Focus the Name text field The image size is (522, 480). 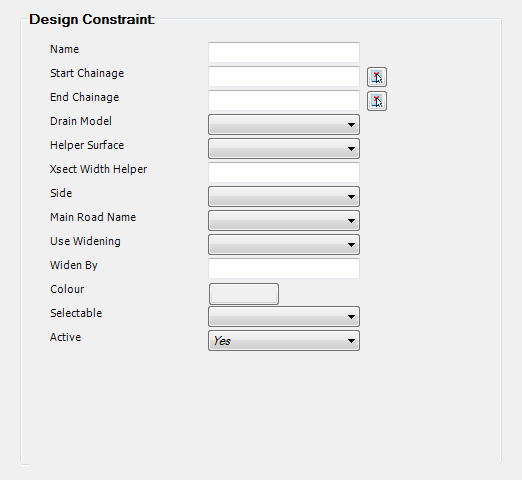pyautogui.click(x=284, y=52)
